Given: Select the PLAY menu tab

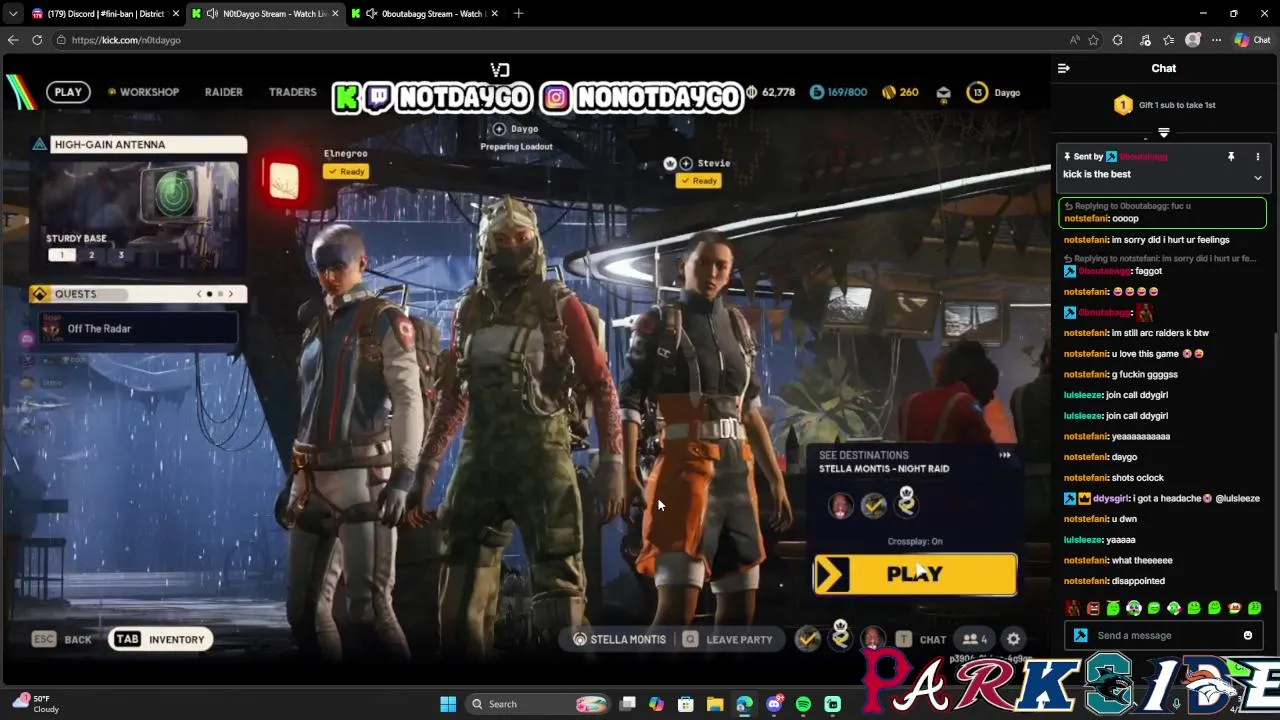Looking at the screenshot, I should (x=68, y=92).
